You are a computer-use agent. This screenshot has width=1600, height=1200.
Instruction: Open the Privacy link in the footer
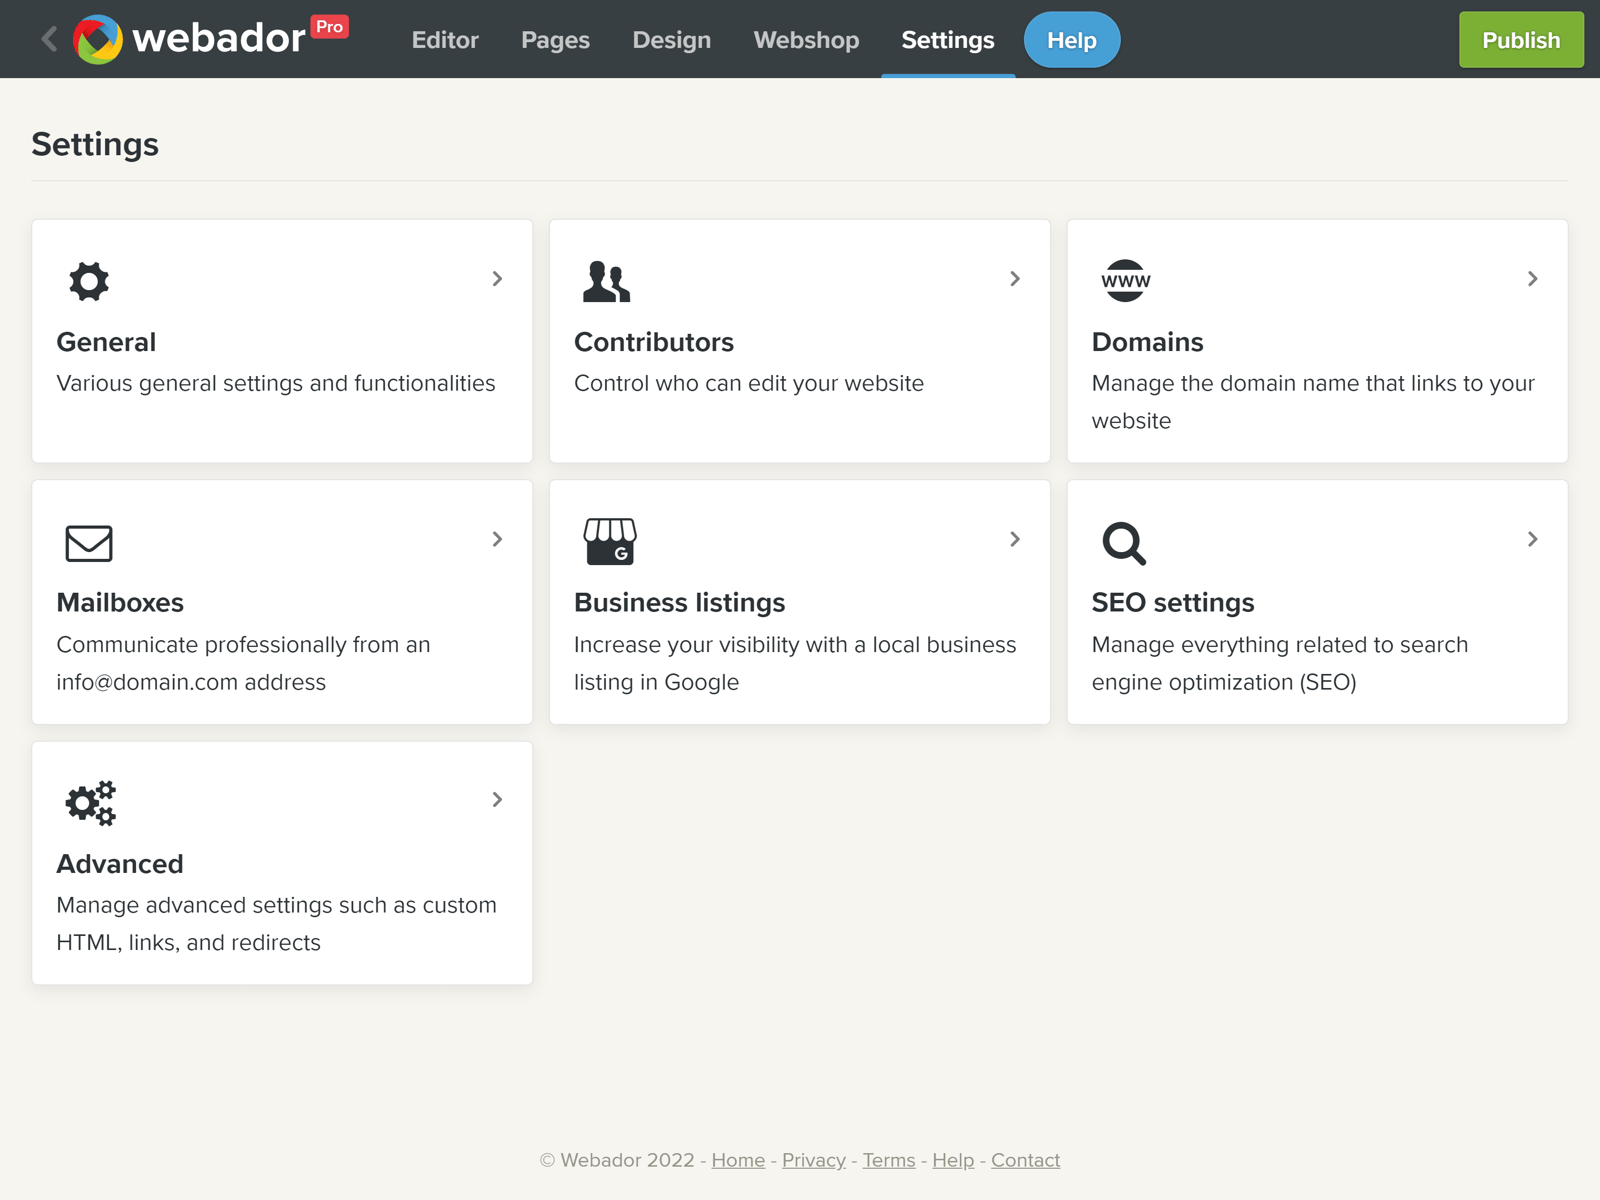tap(813, 1160)
